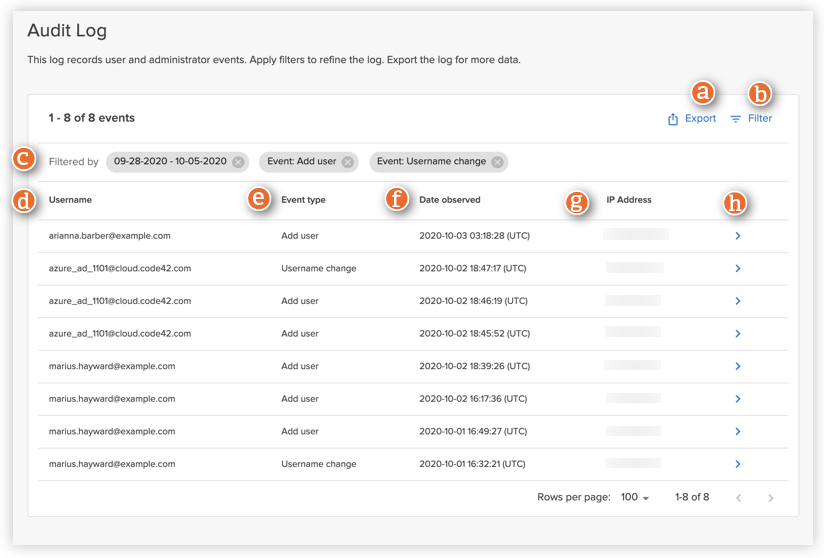This screenshot has width=824, height=558.
Task: Remove the date range filter chip
Action: click(238, 162)
